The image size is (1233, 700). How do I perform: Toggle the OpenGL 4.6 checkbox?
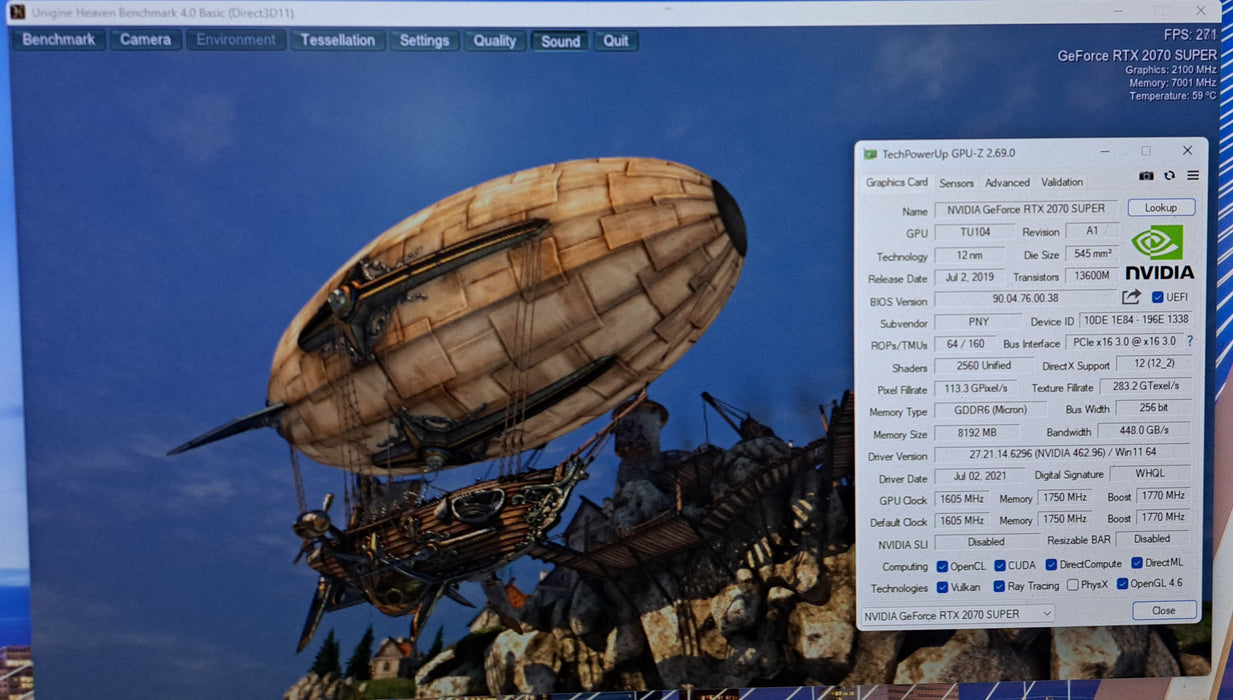click(1123, 584)
